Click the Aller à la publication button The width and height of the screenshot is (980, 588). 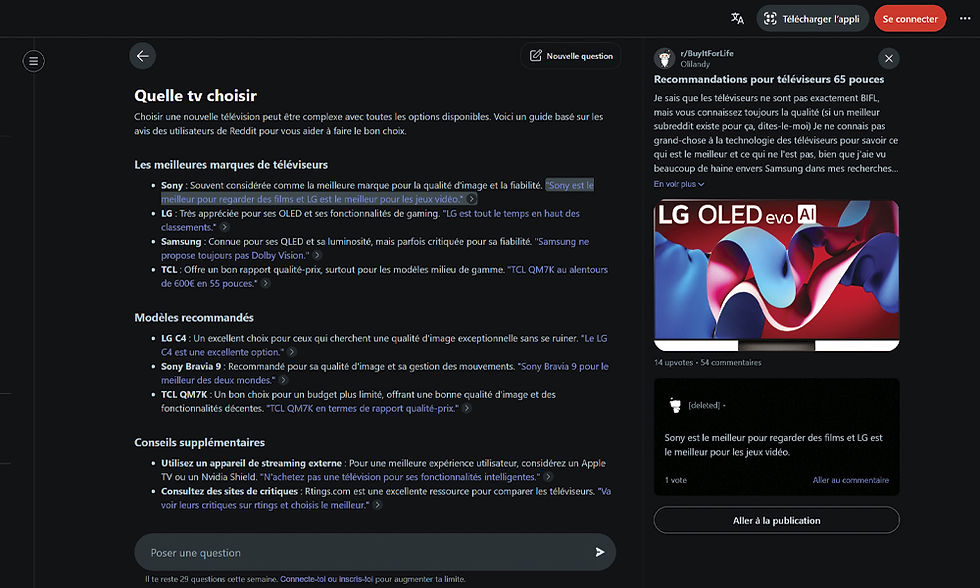tap(776, 519)
